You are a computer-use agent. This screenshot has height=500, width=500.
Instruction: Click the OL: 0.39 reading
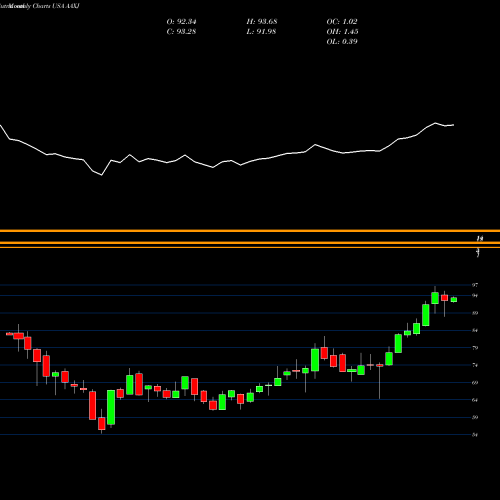pyautogui.click(x=342, y=42)
